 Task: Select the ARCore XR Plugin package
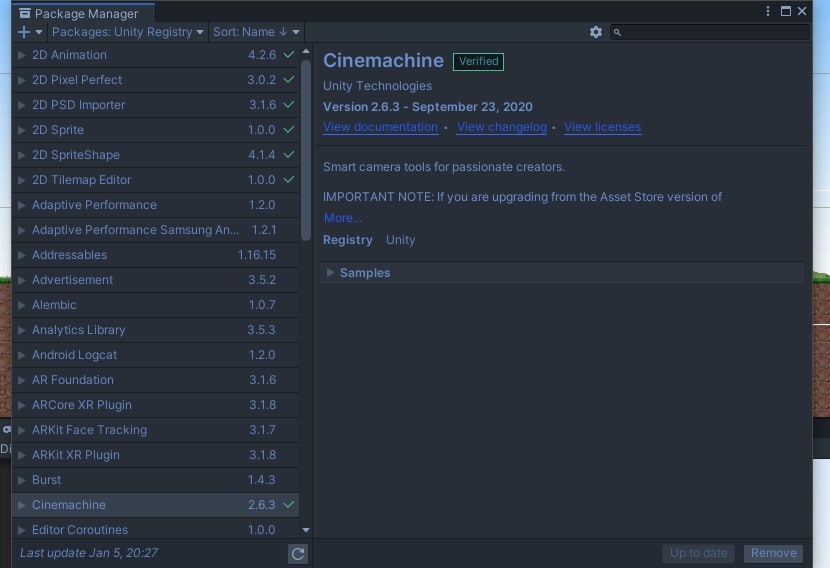(x=156, y=405)
